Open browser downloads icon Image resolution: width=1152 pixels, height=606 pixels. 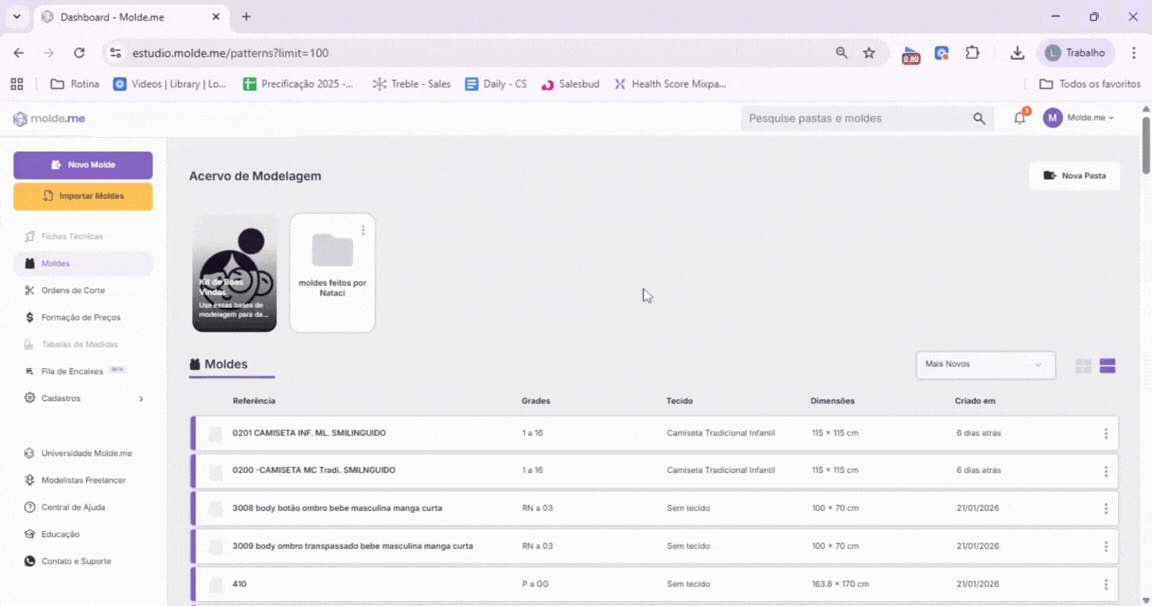tap(1017, 53)
